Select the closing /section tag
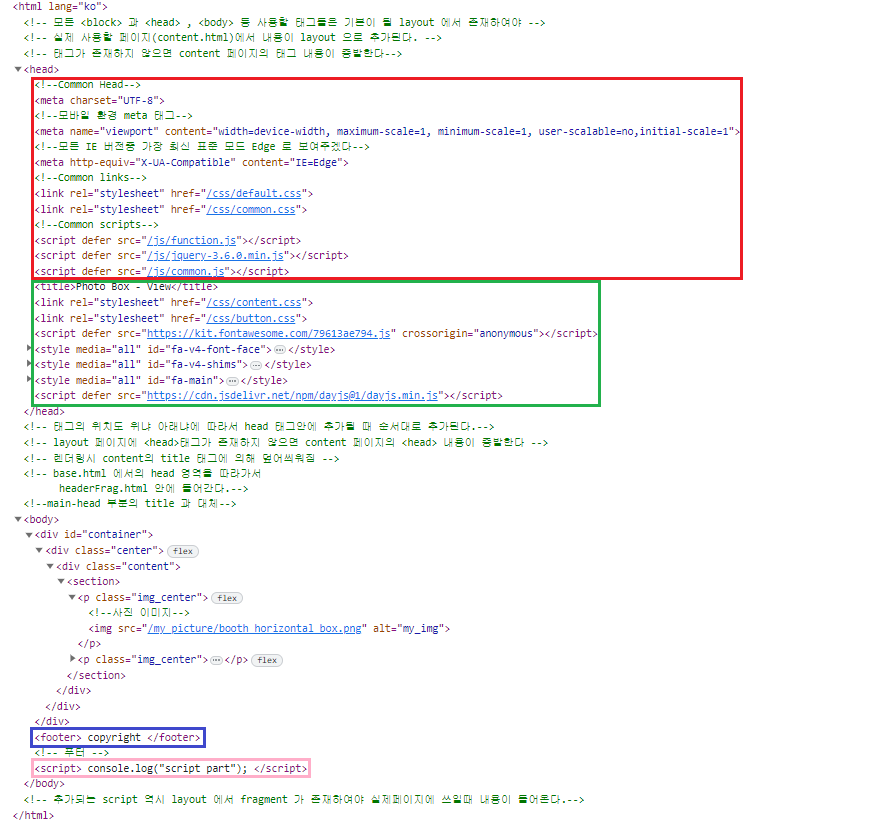Viewport: 895px width, 833px height. [x=96, y=675]
